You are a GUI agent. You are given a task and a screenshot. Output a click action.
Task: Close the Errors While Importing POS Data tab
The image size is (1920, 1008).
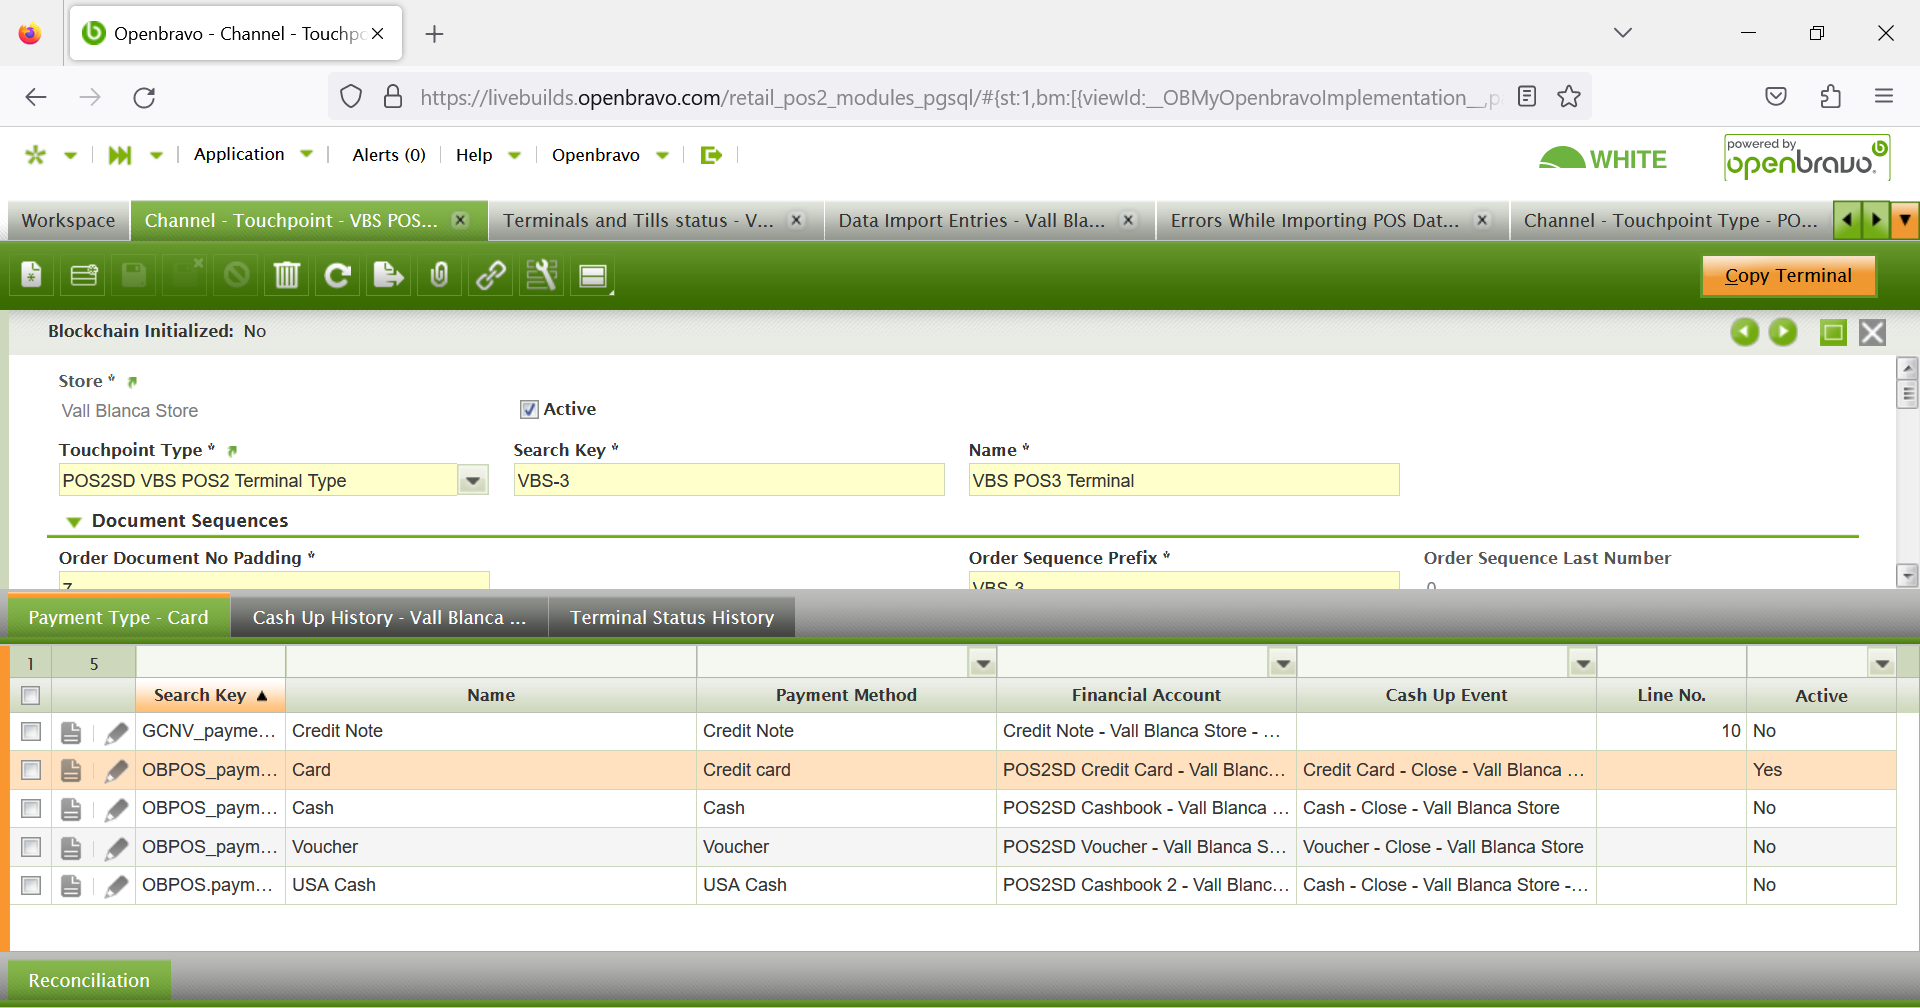point(1482,220)
